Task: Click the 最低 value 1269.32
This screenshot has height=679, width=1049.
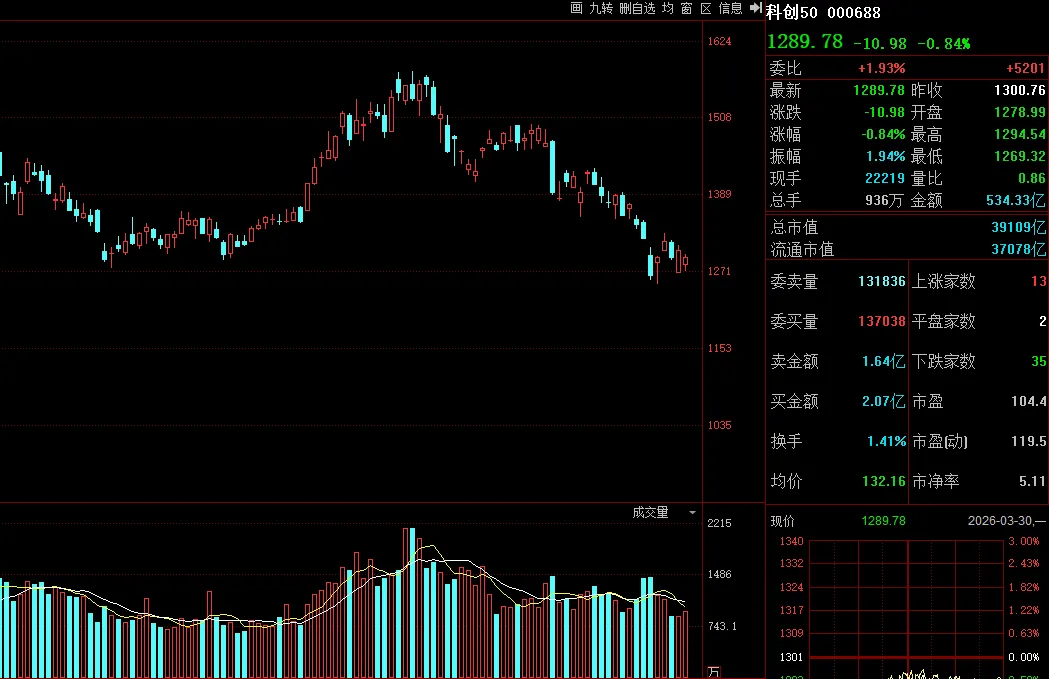Action: pyautogui.click(x=1020, y=157)
